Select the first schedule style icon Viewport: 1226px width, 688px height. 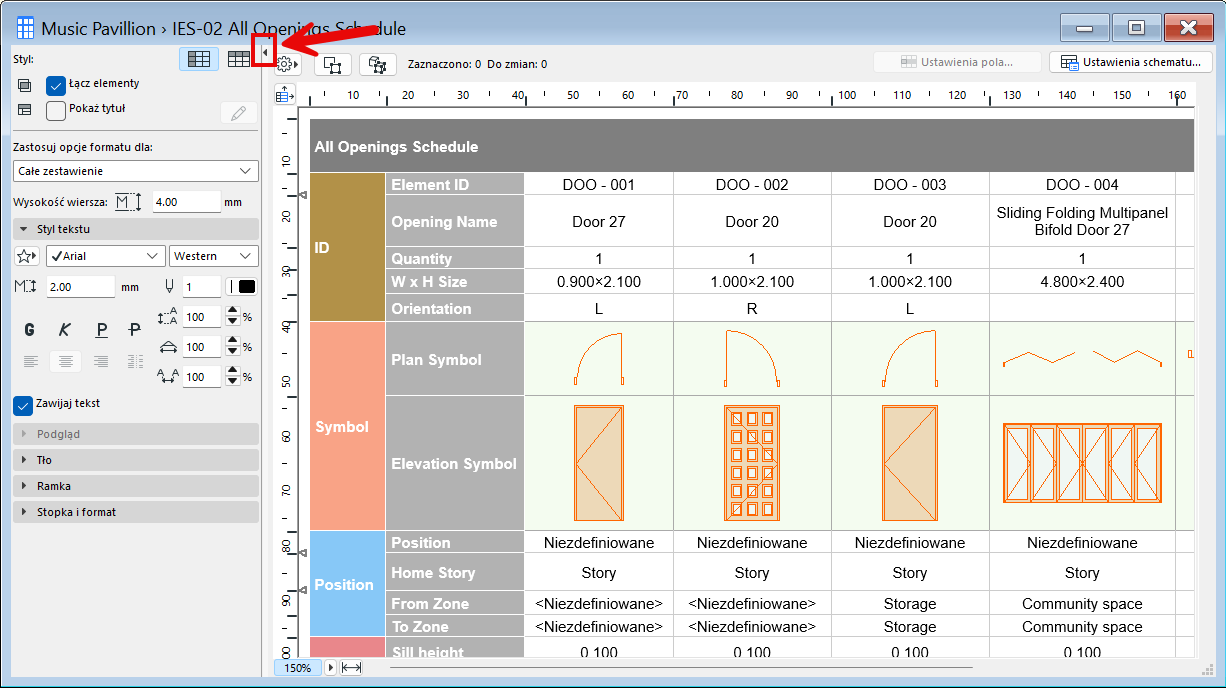(199, 59)
